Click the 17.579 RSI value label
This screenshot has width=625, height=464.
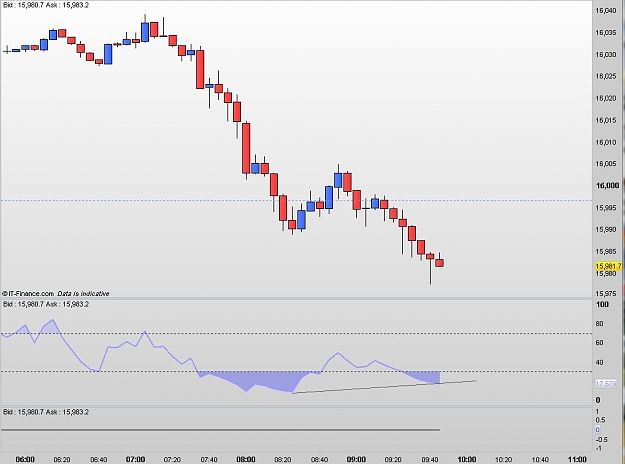click(x=606, y=383)
